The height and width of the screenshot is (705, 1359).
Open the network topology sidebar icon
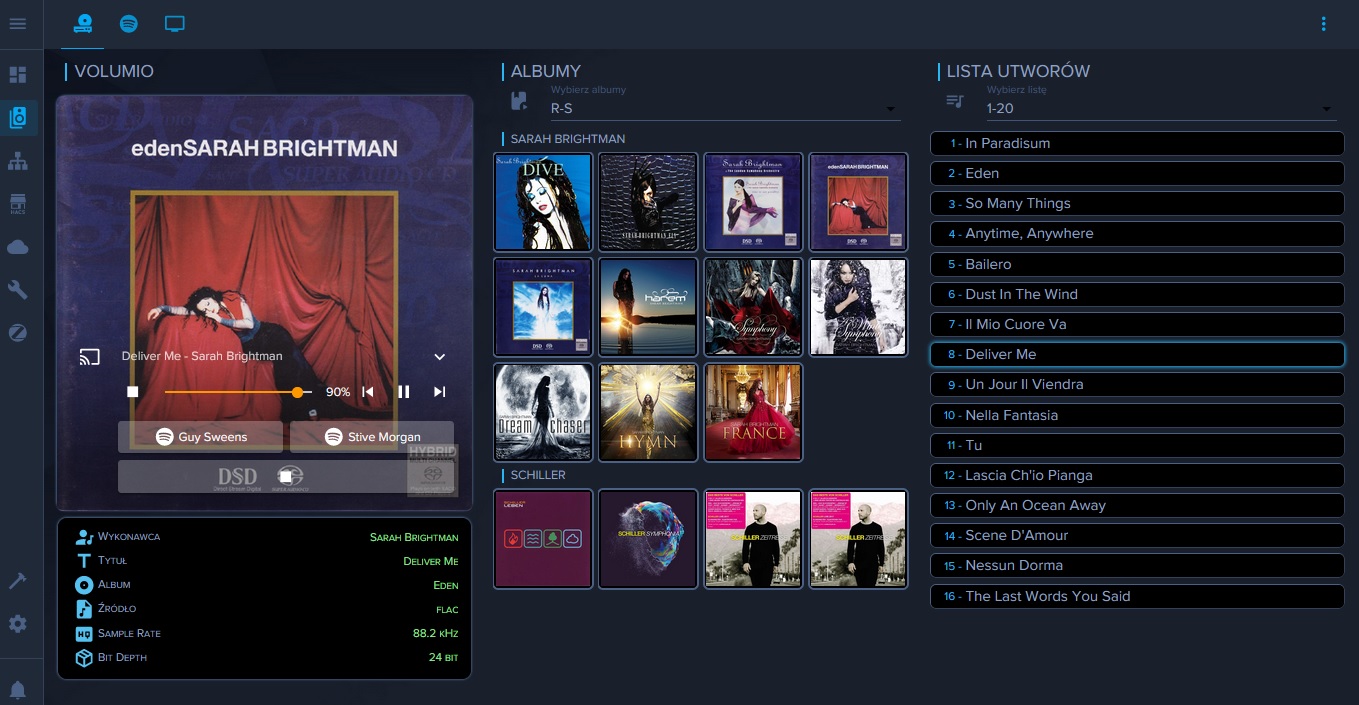[18, 161]
